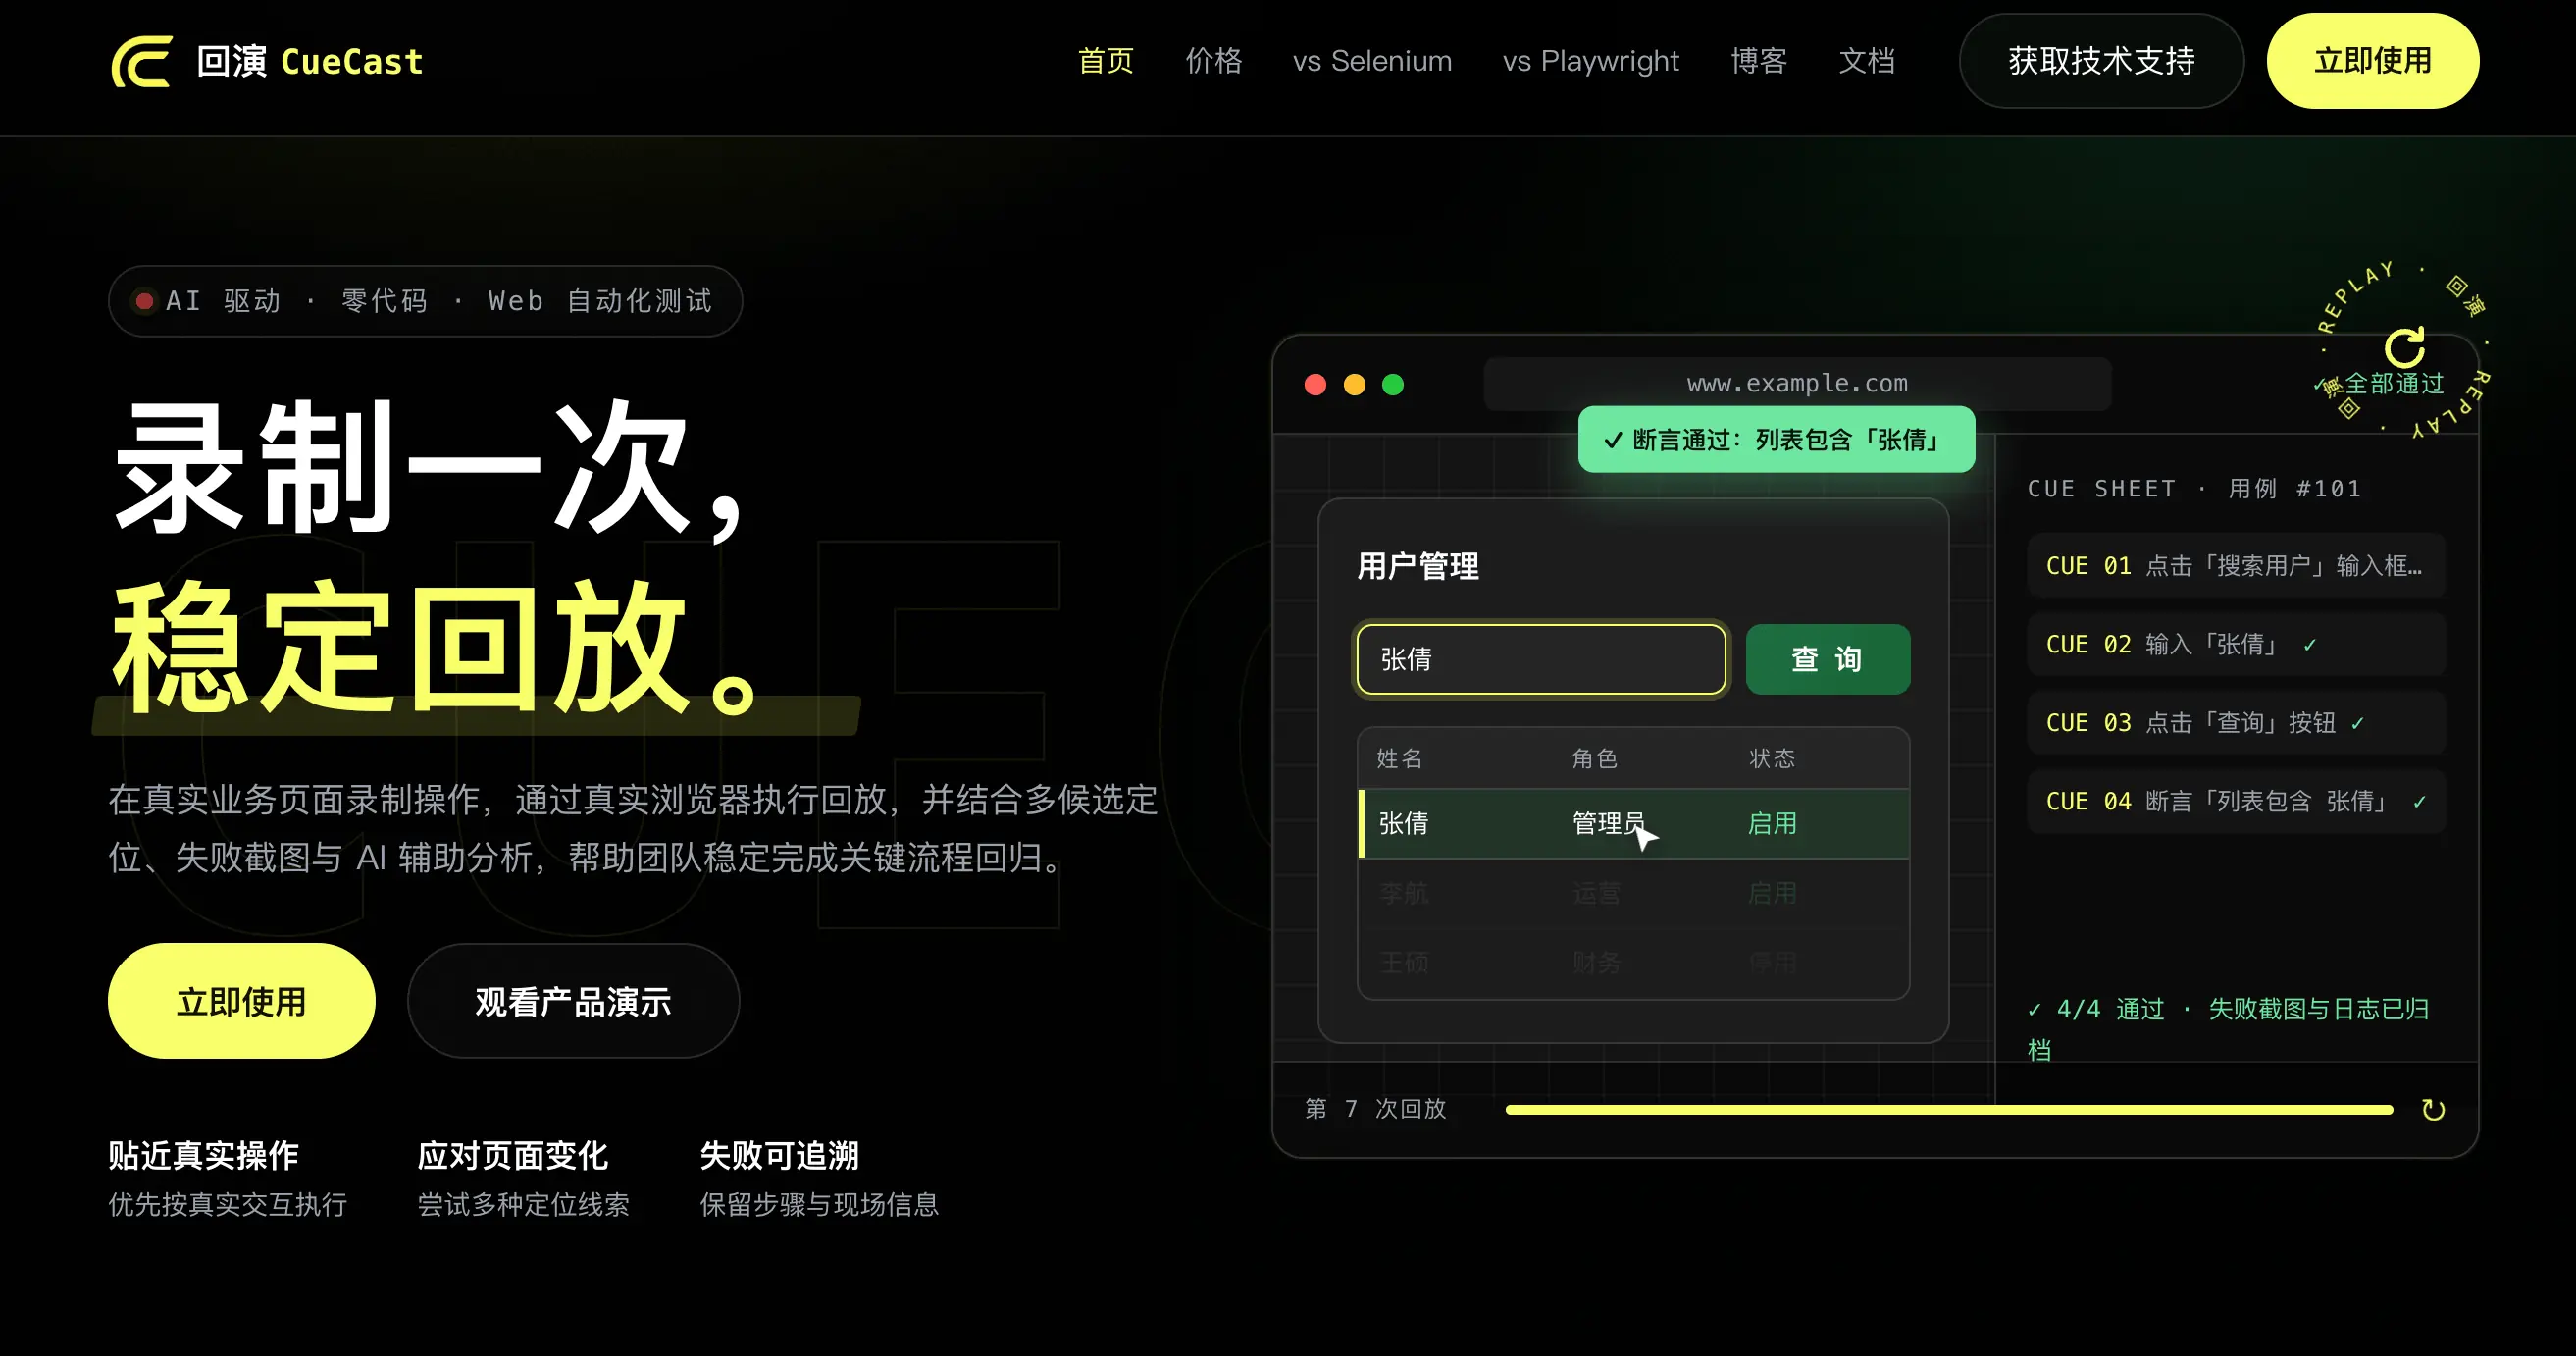Click 立即使用 button in the header

2372,61
